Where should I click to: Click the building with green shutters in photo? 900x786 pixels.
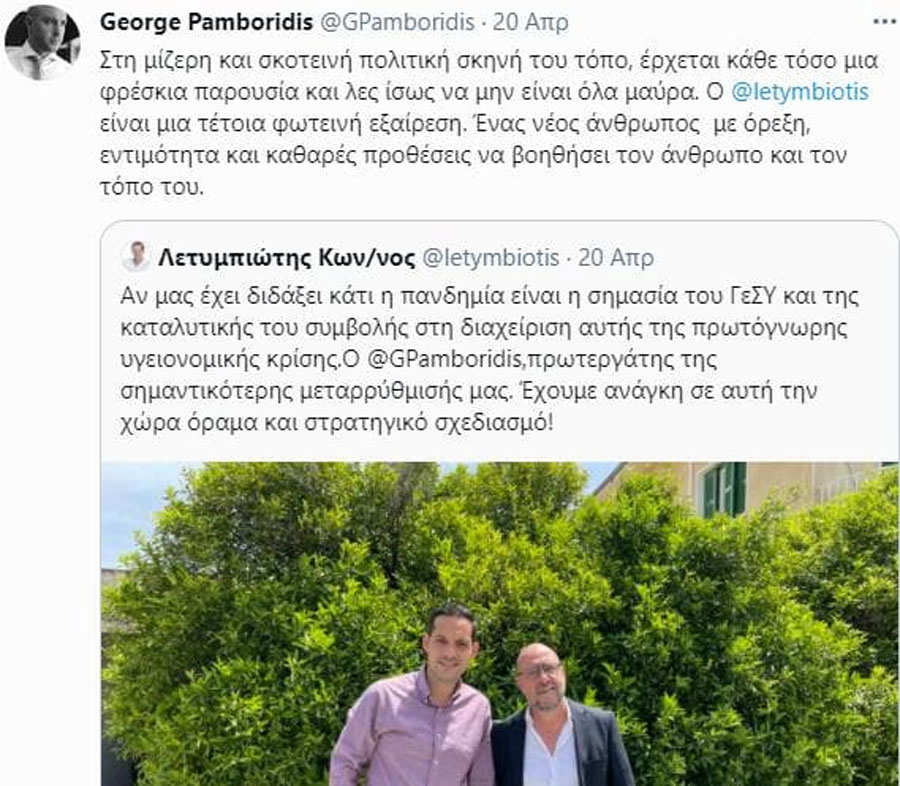click(740, 488)
